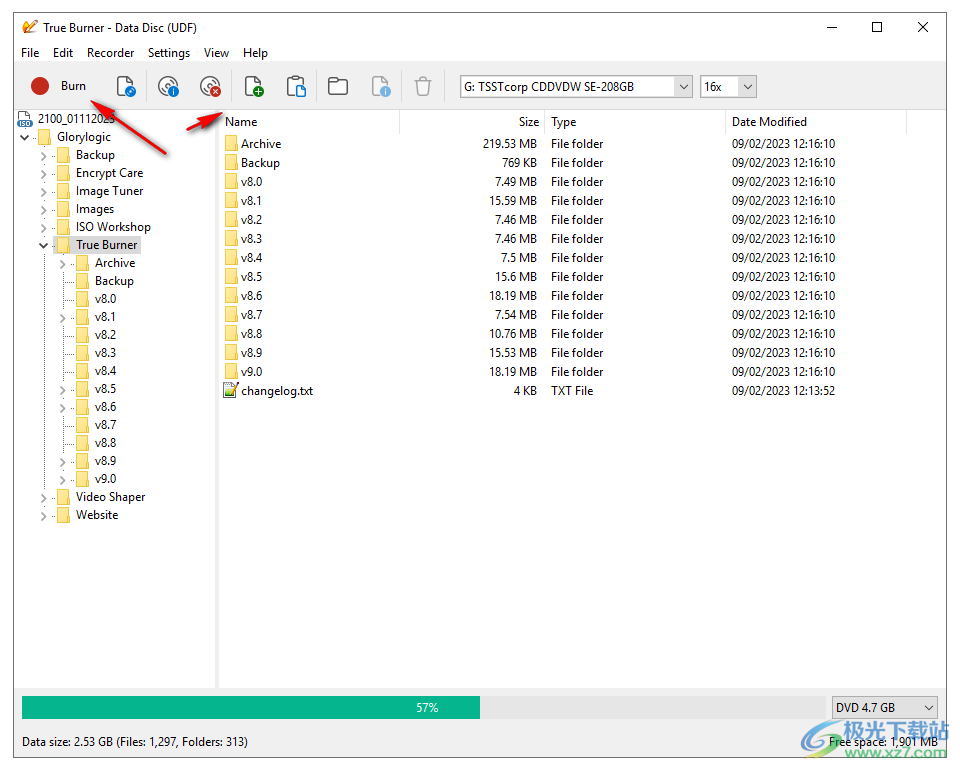Screen dimensions: 960x769
Task: Expand the v8.6 subfolder in tree
Action: (x=62, y=408)
